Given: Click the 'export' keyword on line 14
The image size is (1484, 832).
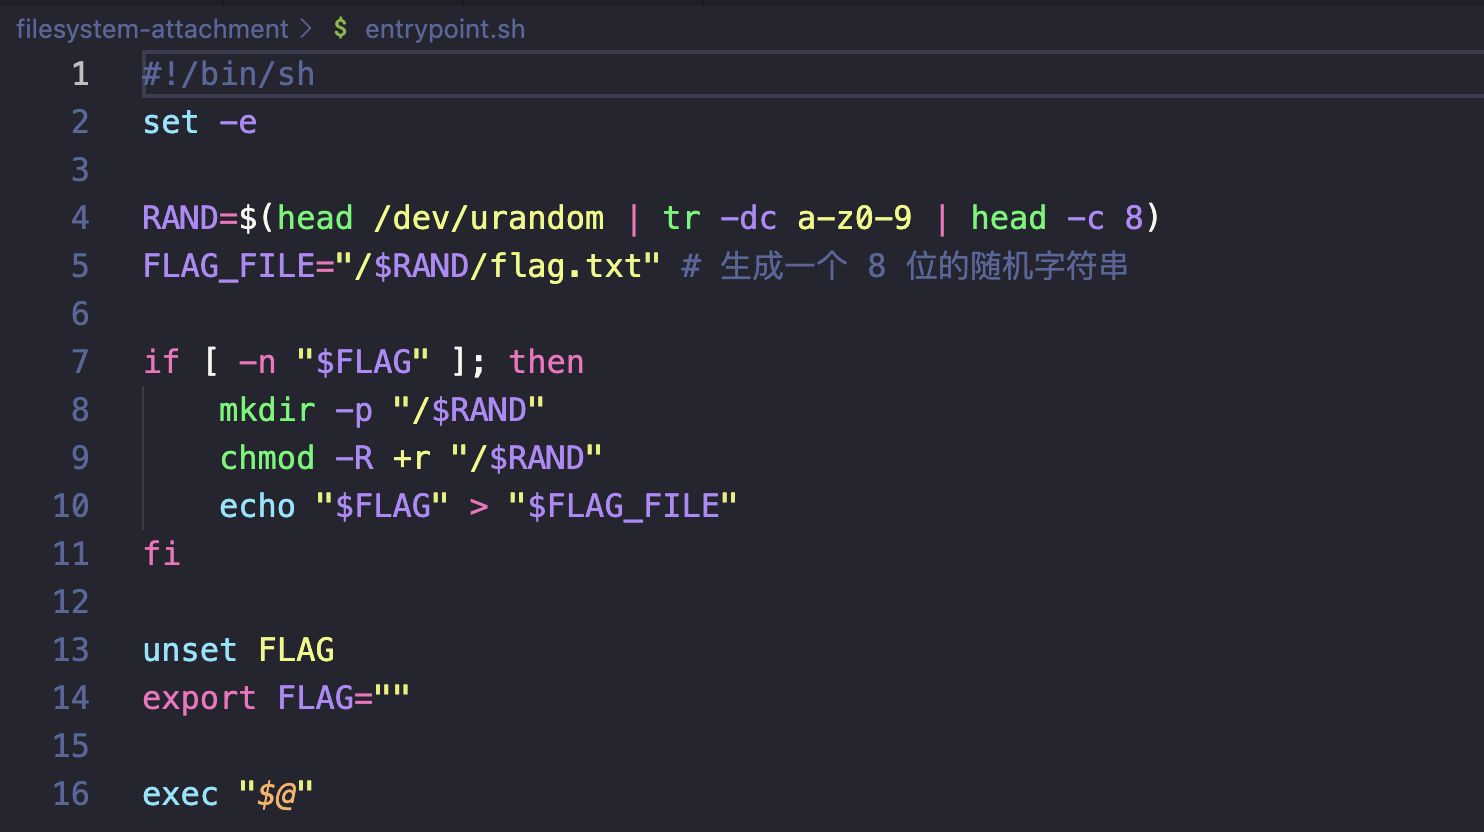Looking at the screenshot, I should click(x=199, y=698).
